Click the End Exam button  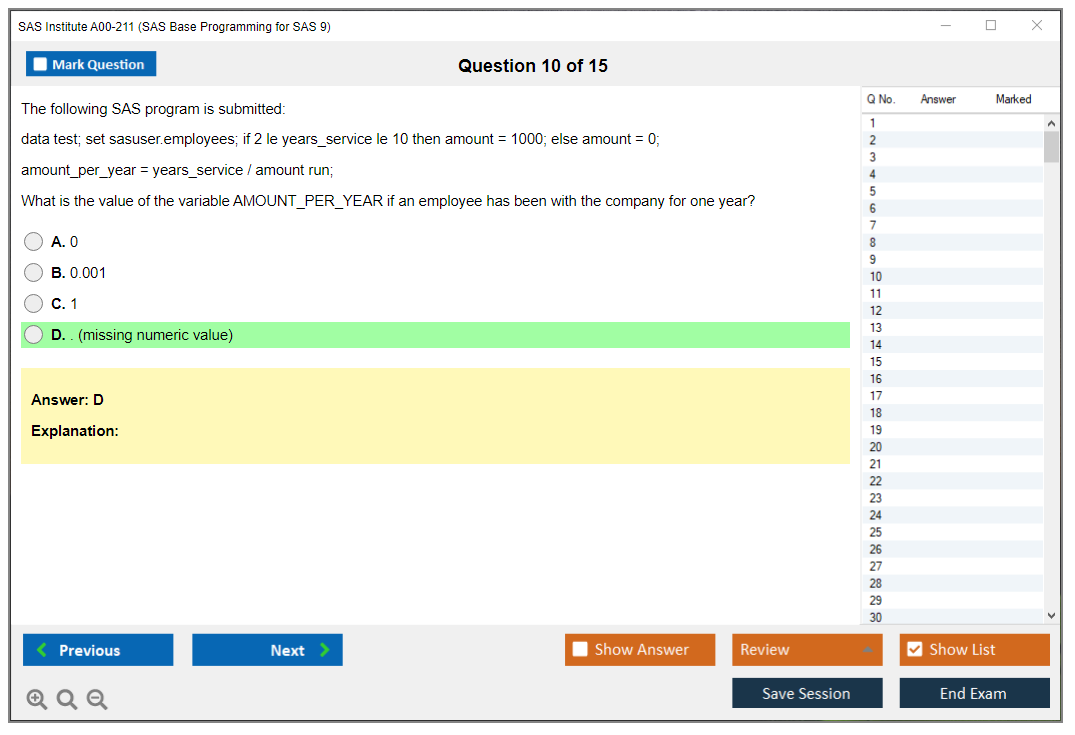tap(973, 693)
